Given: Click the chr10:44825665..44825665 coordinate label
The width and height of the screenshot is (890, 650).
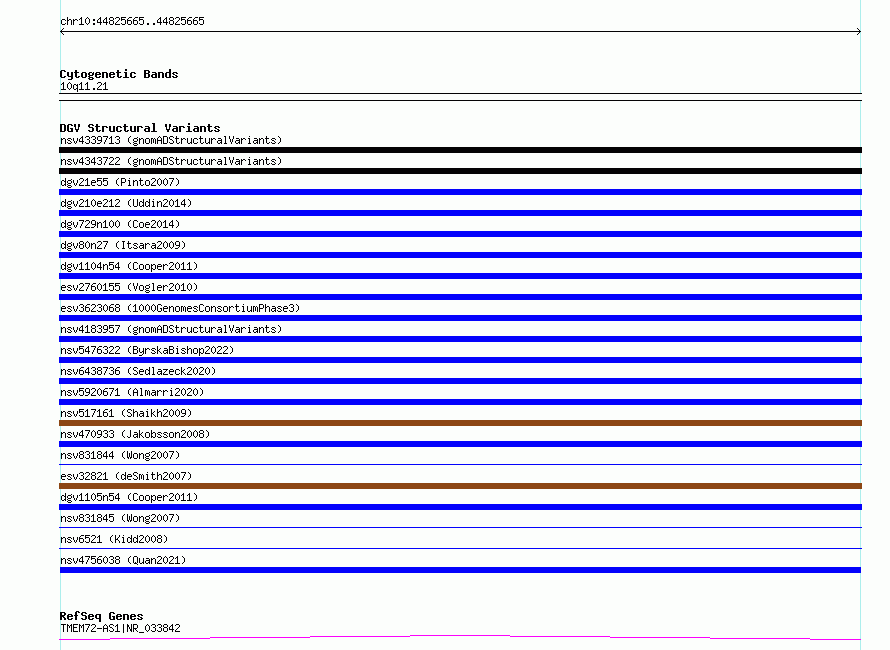Looking at the screenshot, I should [x=132, y=22].
